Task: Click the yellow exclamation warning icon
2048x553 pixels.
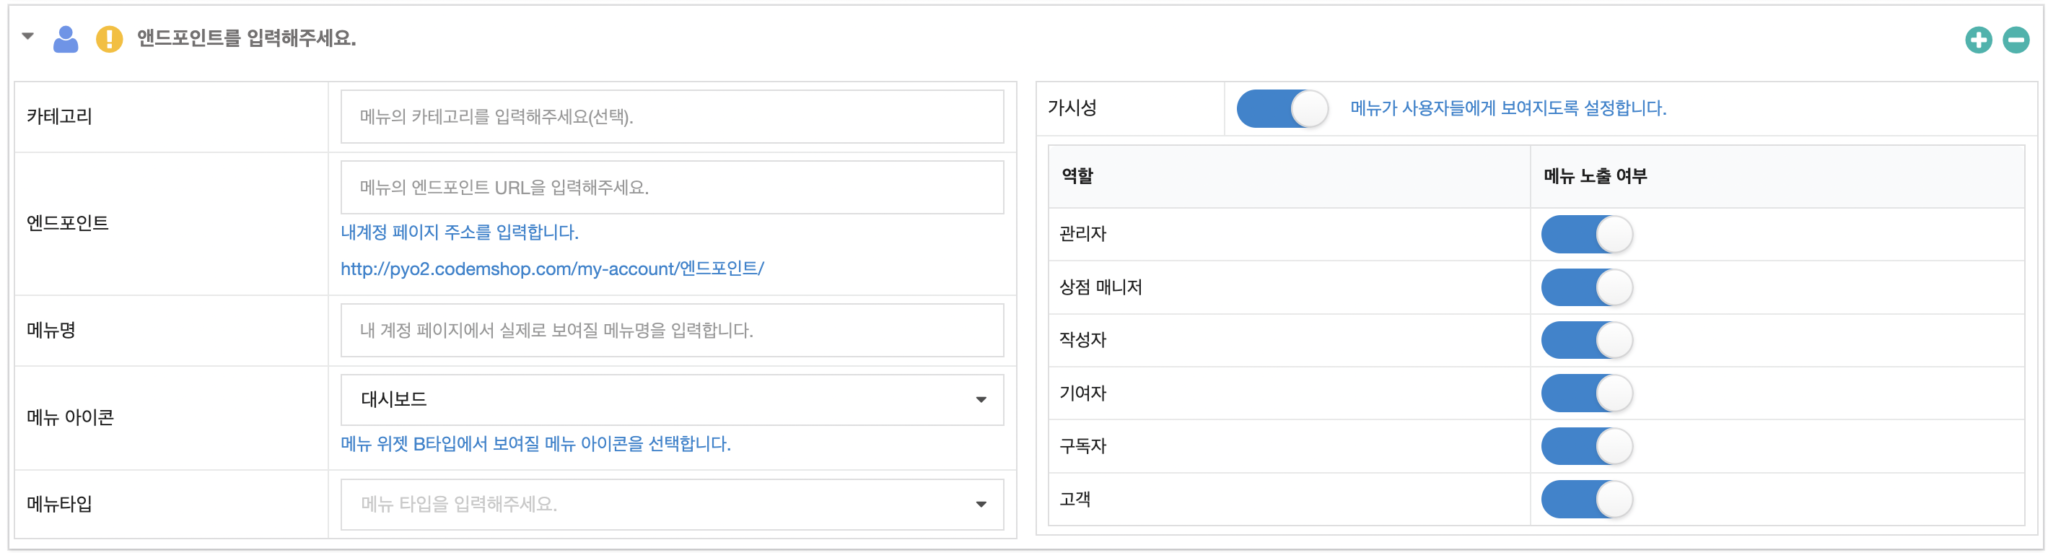Action: click(109, 40)
